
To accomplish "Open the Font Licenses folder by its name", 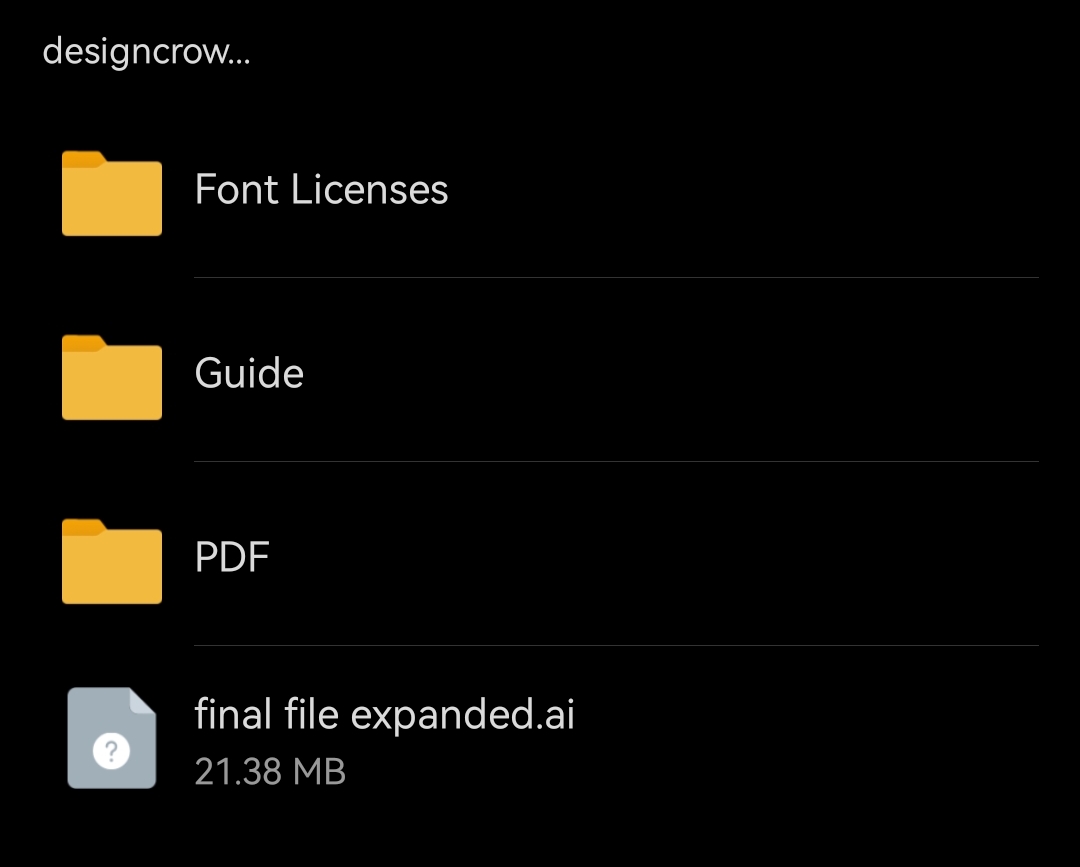I will pyautogui.click(x=321, y=190).
